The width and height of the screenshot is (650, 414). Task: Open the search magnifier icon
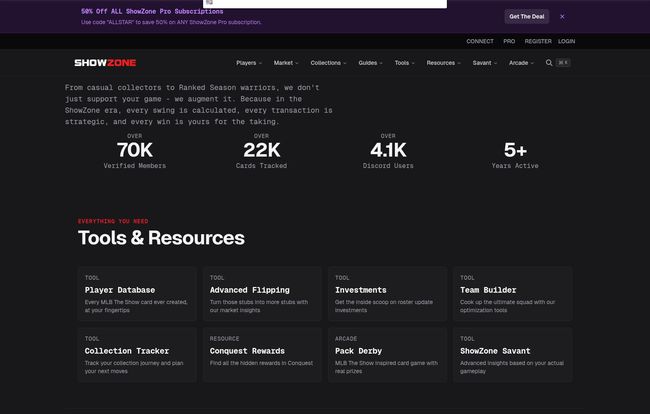[x=549, y=63]
